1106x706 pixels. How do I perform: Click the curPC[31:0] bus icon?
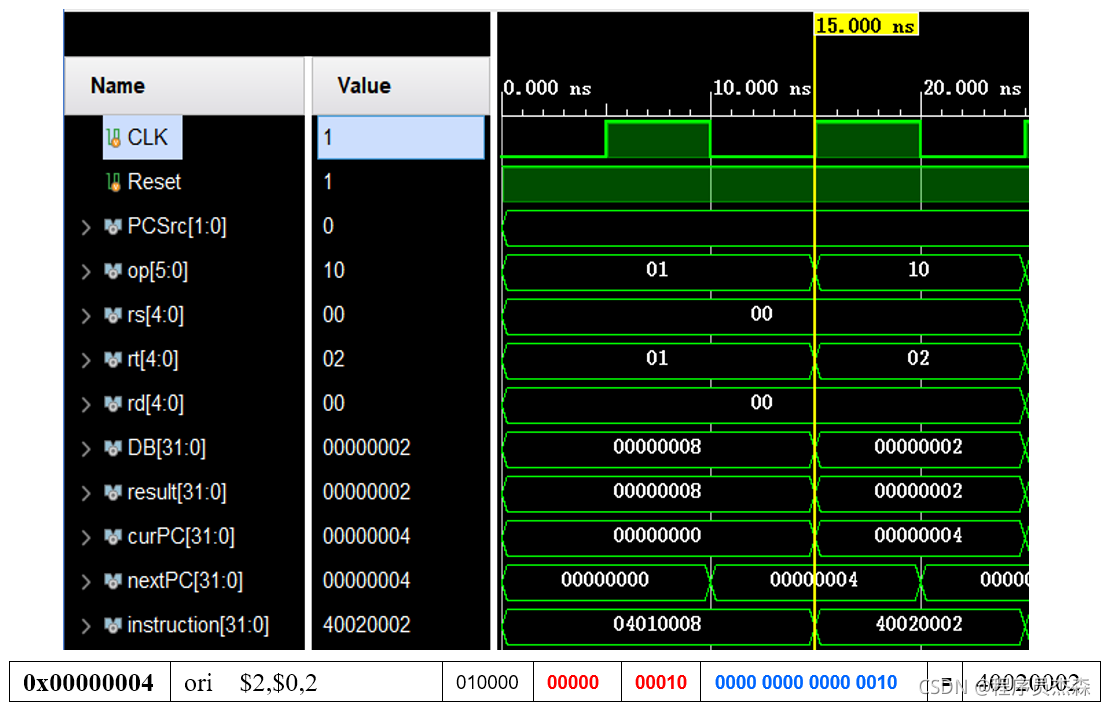click(x=113, y=537)
